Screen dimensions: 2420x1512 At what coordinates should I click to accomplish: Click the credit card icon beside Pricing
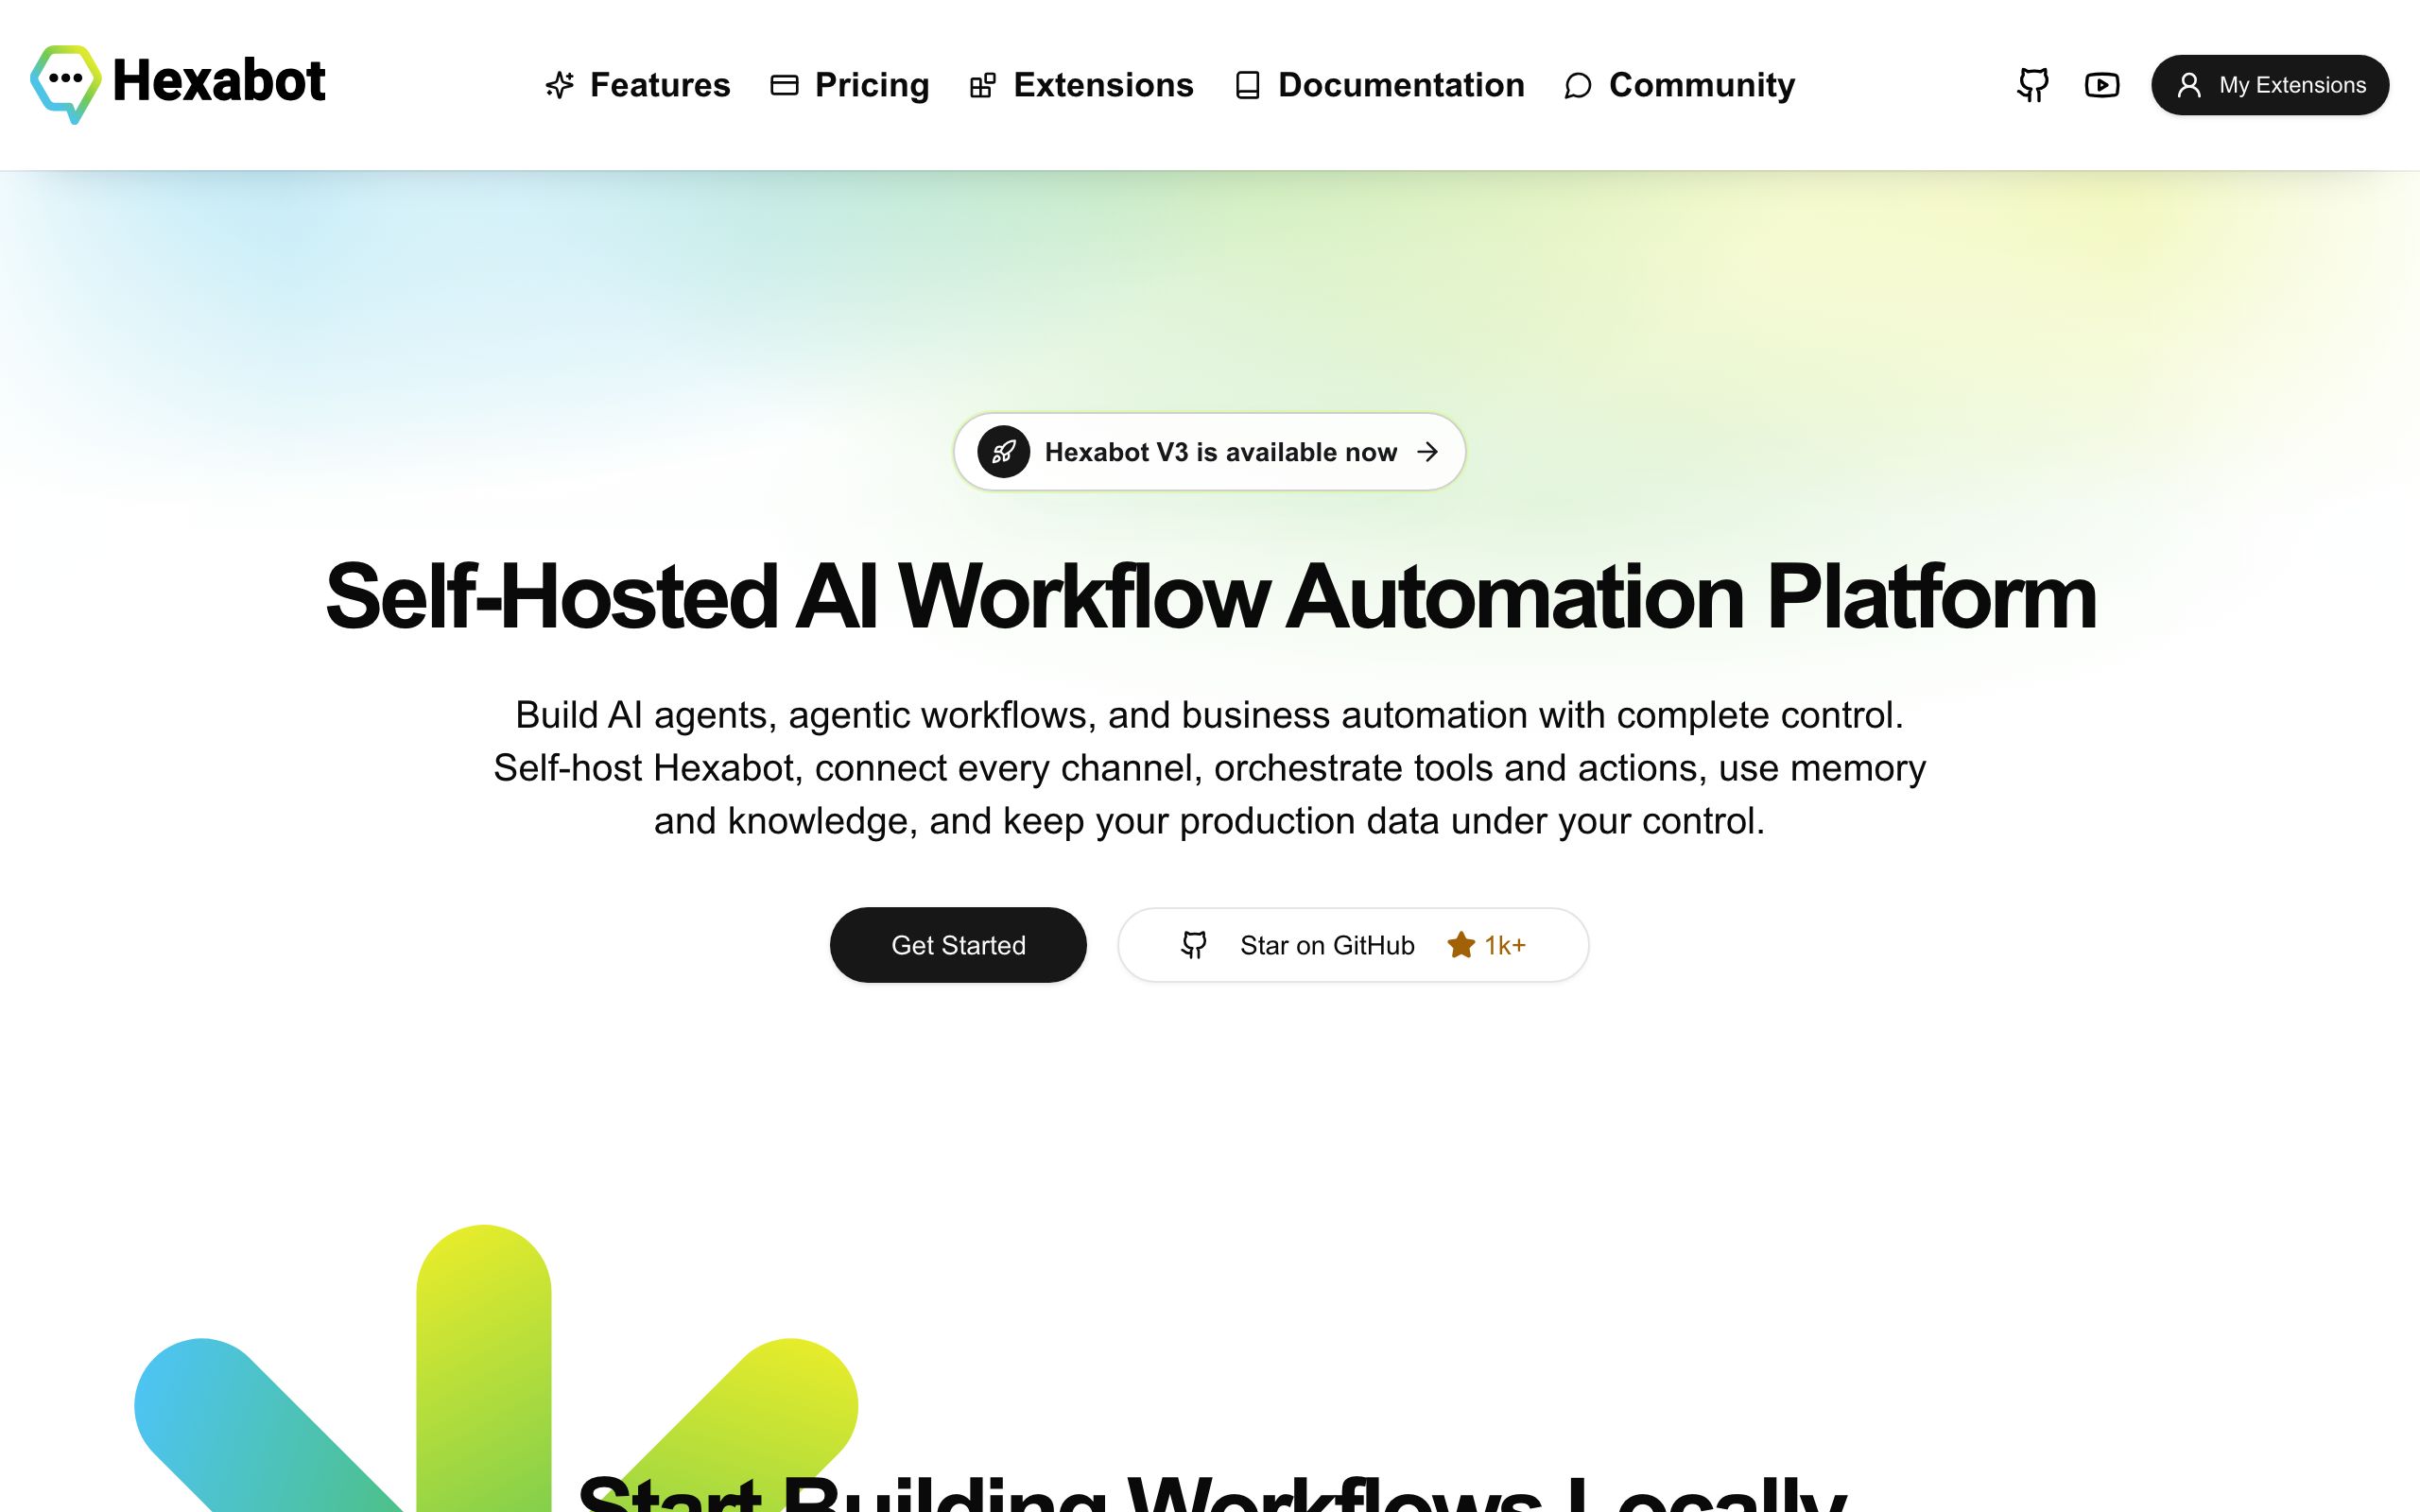click(785, 85)
